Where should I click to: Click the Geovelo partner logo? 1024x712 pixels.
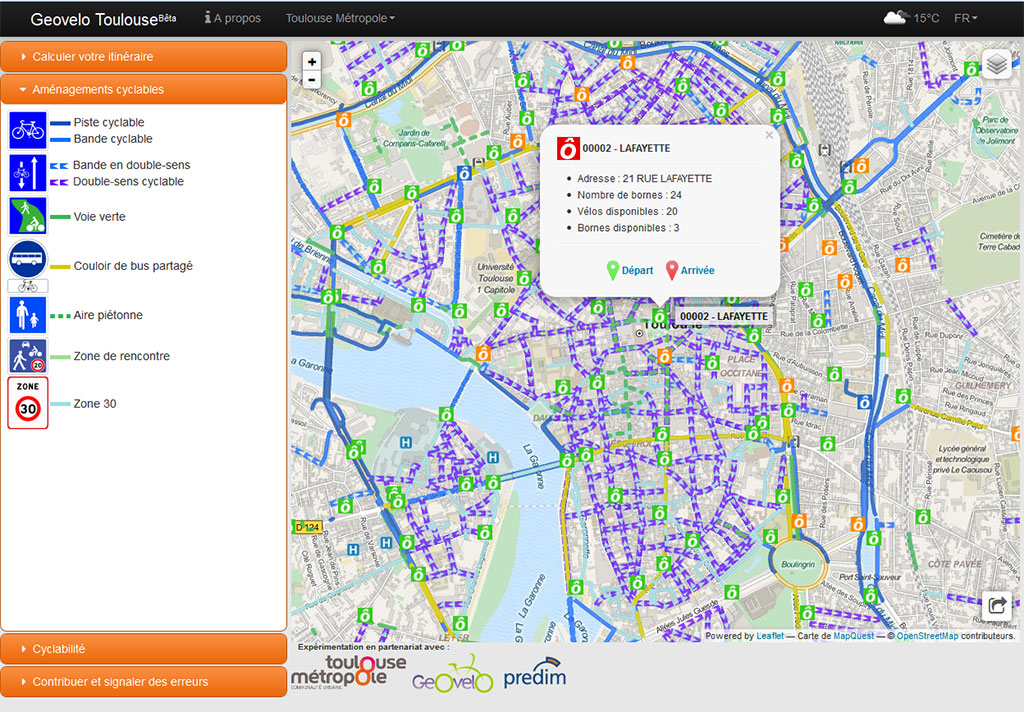pyautogui.click(x=452, y=675)
